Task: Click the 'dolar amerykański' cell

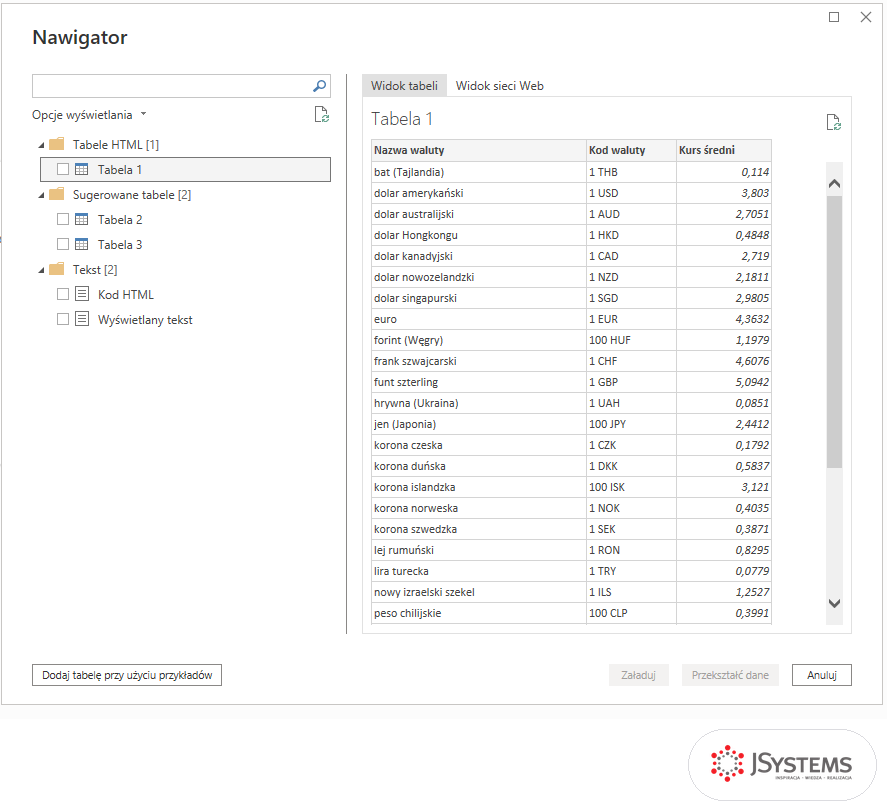Action: [x=479, y=193]
